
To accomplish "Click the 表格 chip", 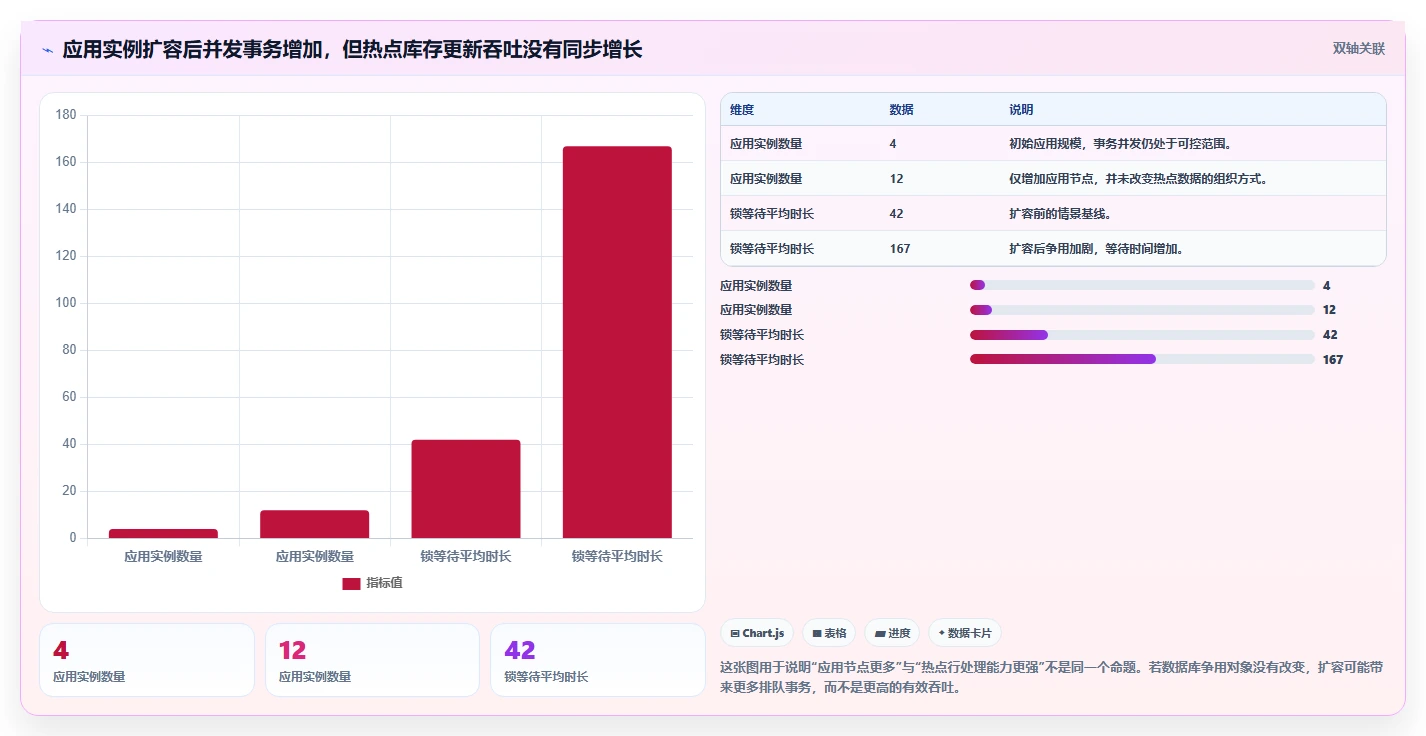I will click(x=829, y=633).
